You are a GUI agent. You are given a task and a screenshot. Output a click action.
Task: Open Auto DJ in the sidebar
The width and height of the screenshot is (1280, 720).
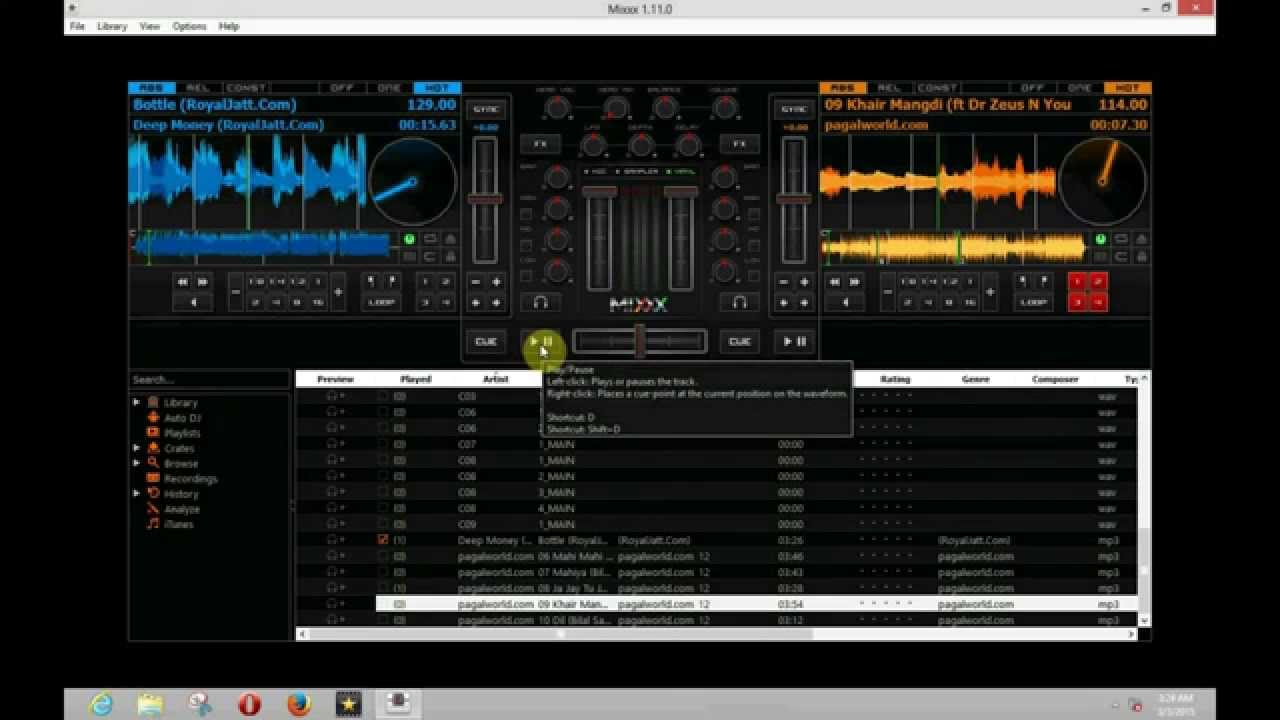point(182,418)
